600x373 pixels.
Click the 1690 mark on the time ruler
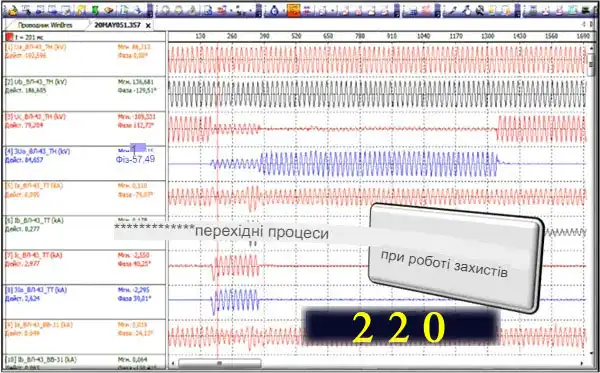tap(583, 36)
